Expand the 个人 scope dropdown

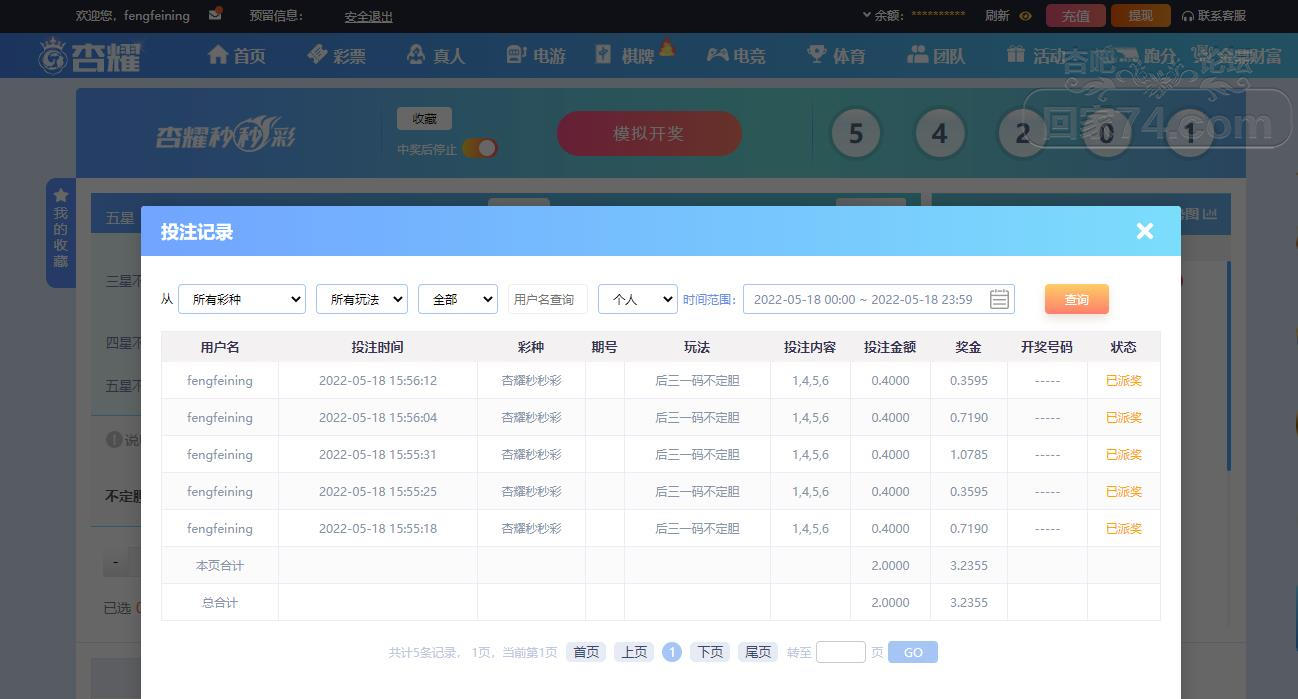coord(637,299)
